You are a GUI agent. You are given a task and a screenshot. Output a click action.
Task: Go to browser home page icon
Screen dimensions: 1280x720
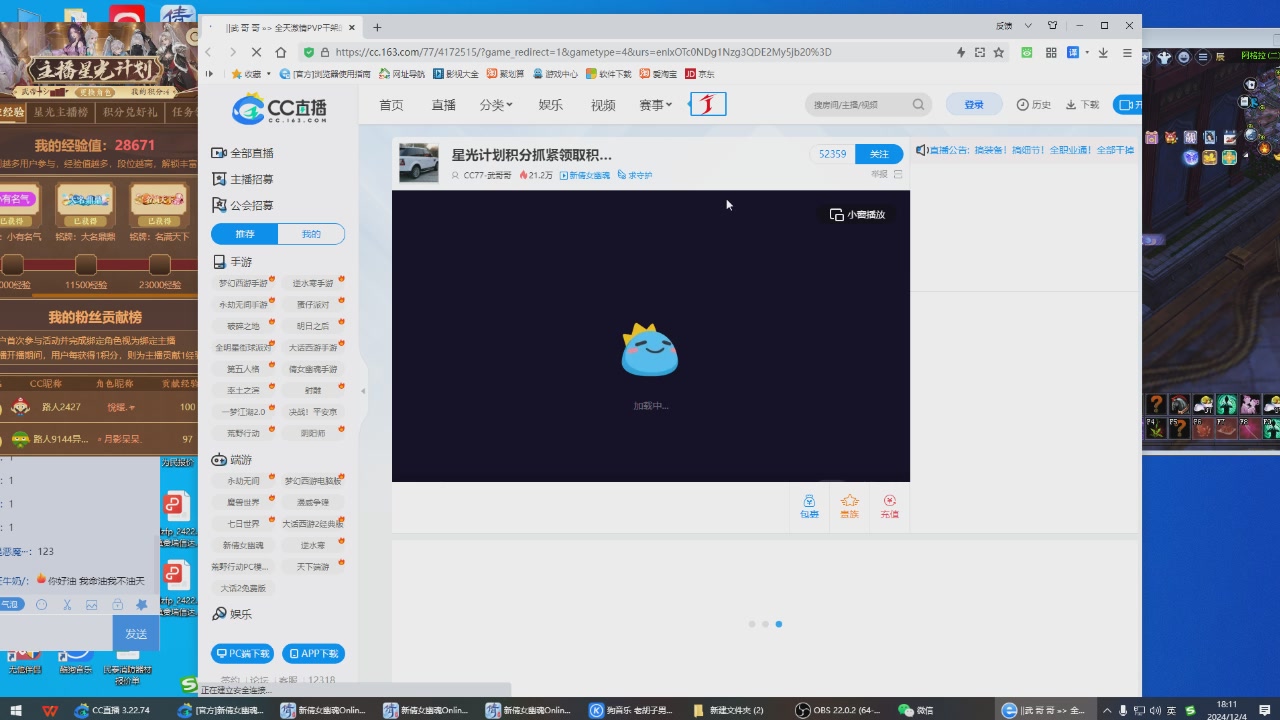click(281, 52)
